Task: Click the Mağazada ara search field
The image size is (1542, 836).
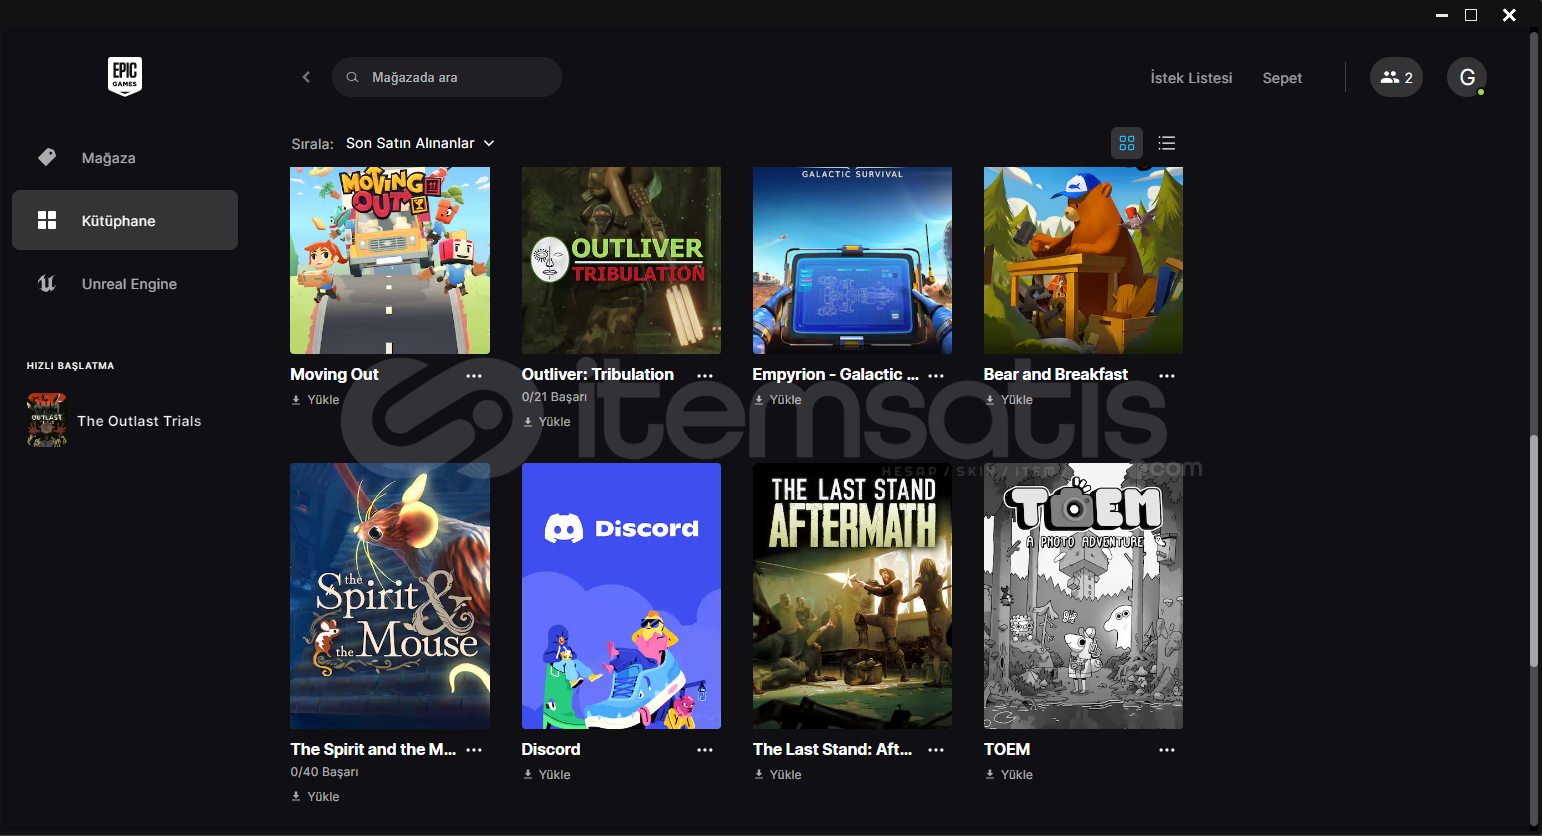Action: click(447, 77)
